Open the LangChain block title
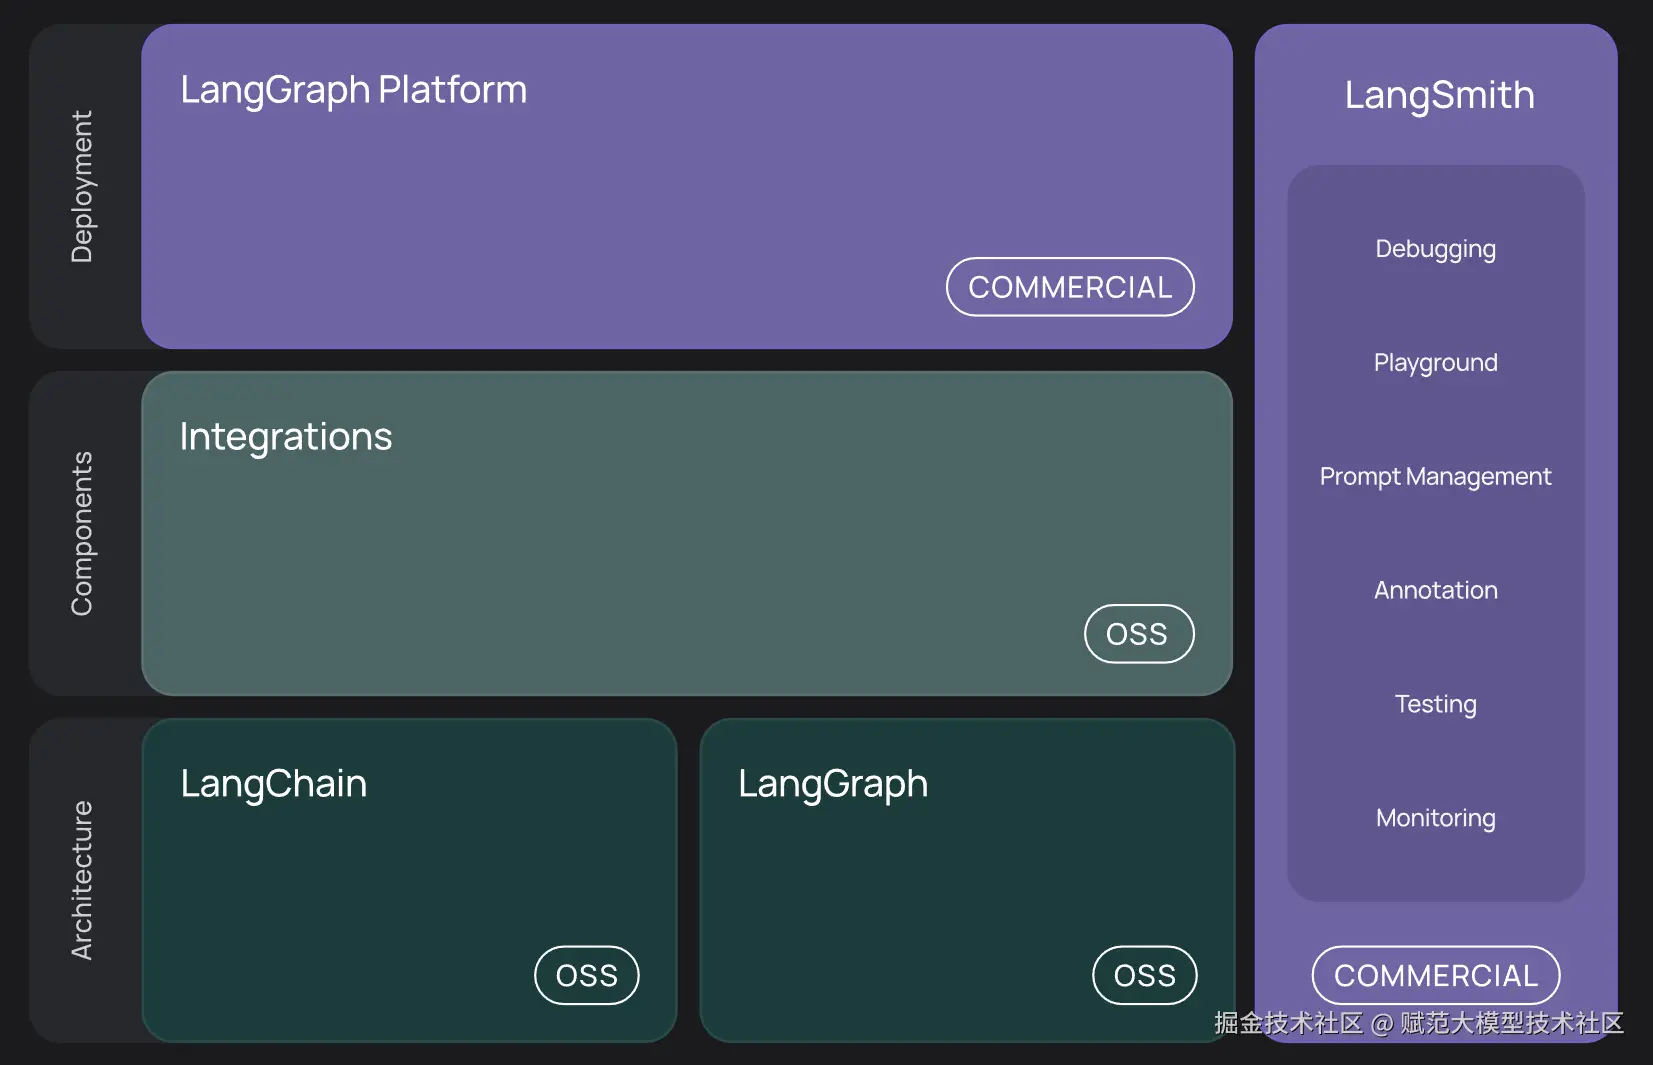1653x1065 pixels. coord(274,784)
